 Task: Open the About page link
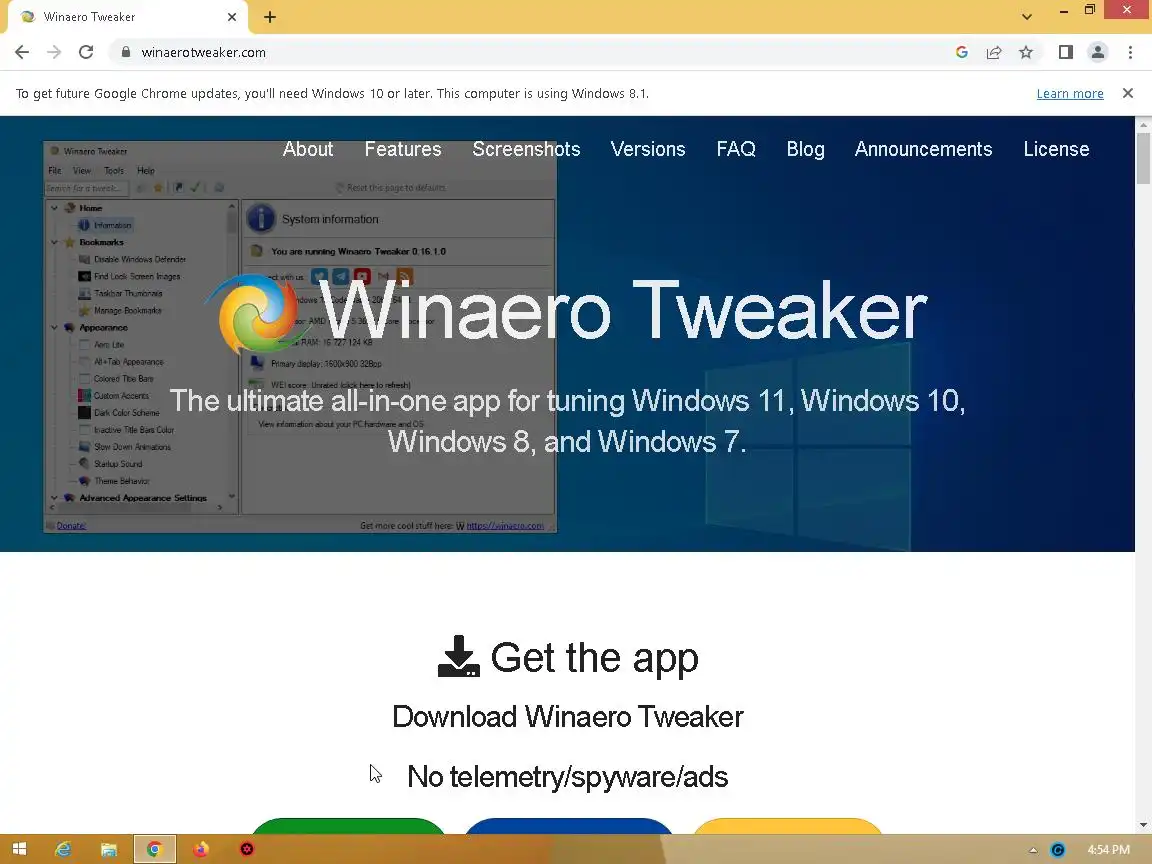tap(308, 149)
